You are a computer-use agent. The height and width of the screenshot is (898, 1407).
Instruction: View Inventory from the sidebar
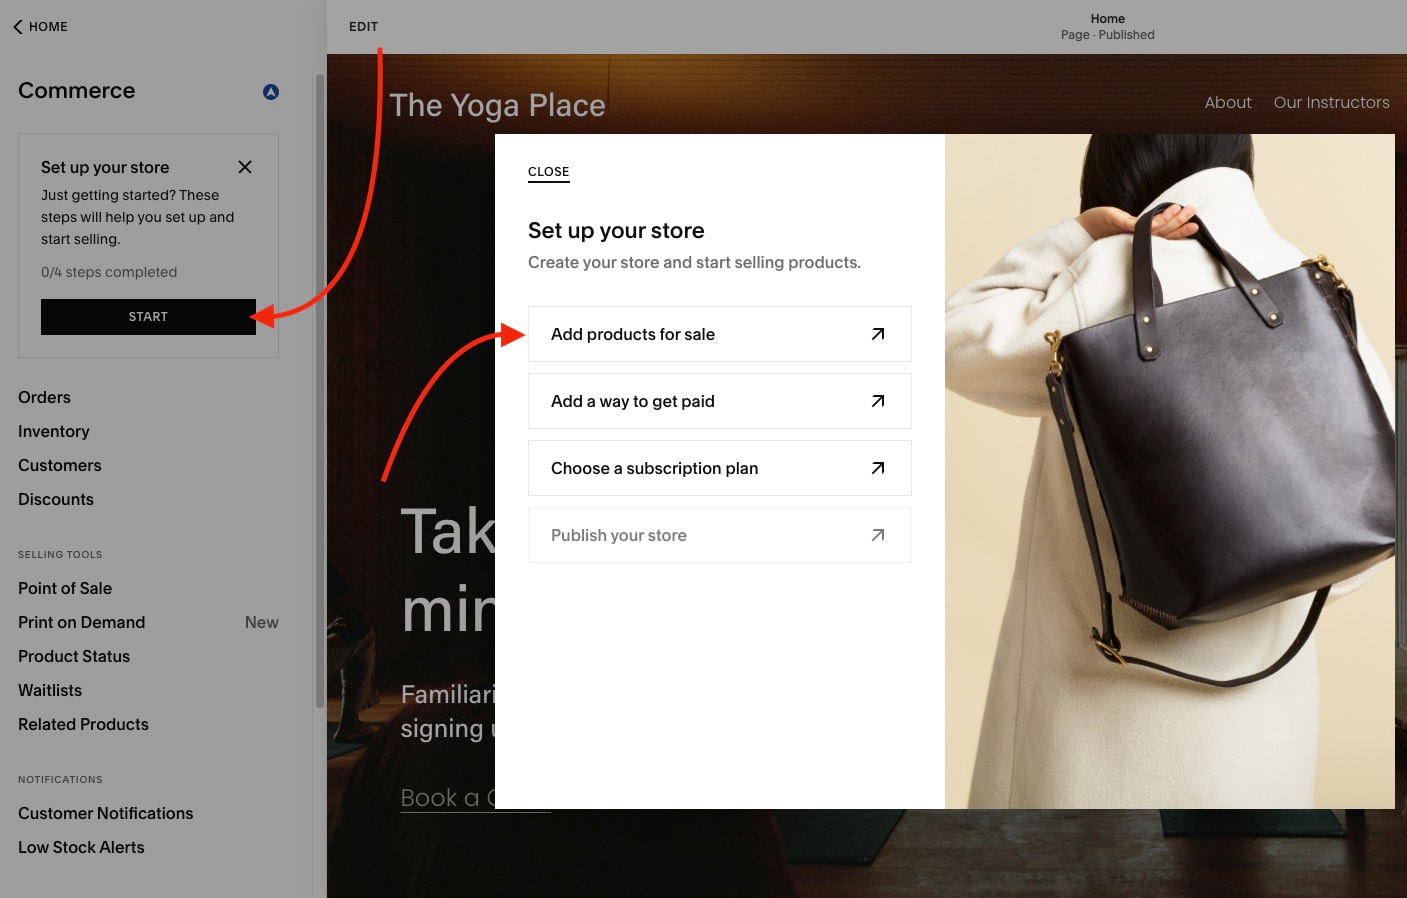[x=53, y=431]
